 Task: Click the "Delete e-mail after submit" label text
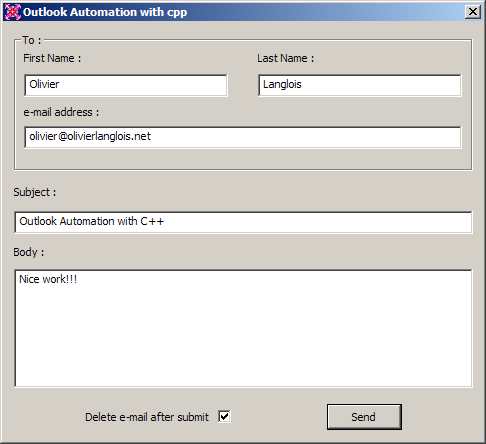[x=147, y=417]
